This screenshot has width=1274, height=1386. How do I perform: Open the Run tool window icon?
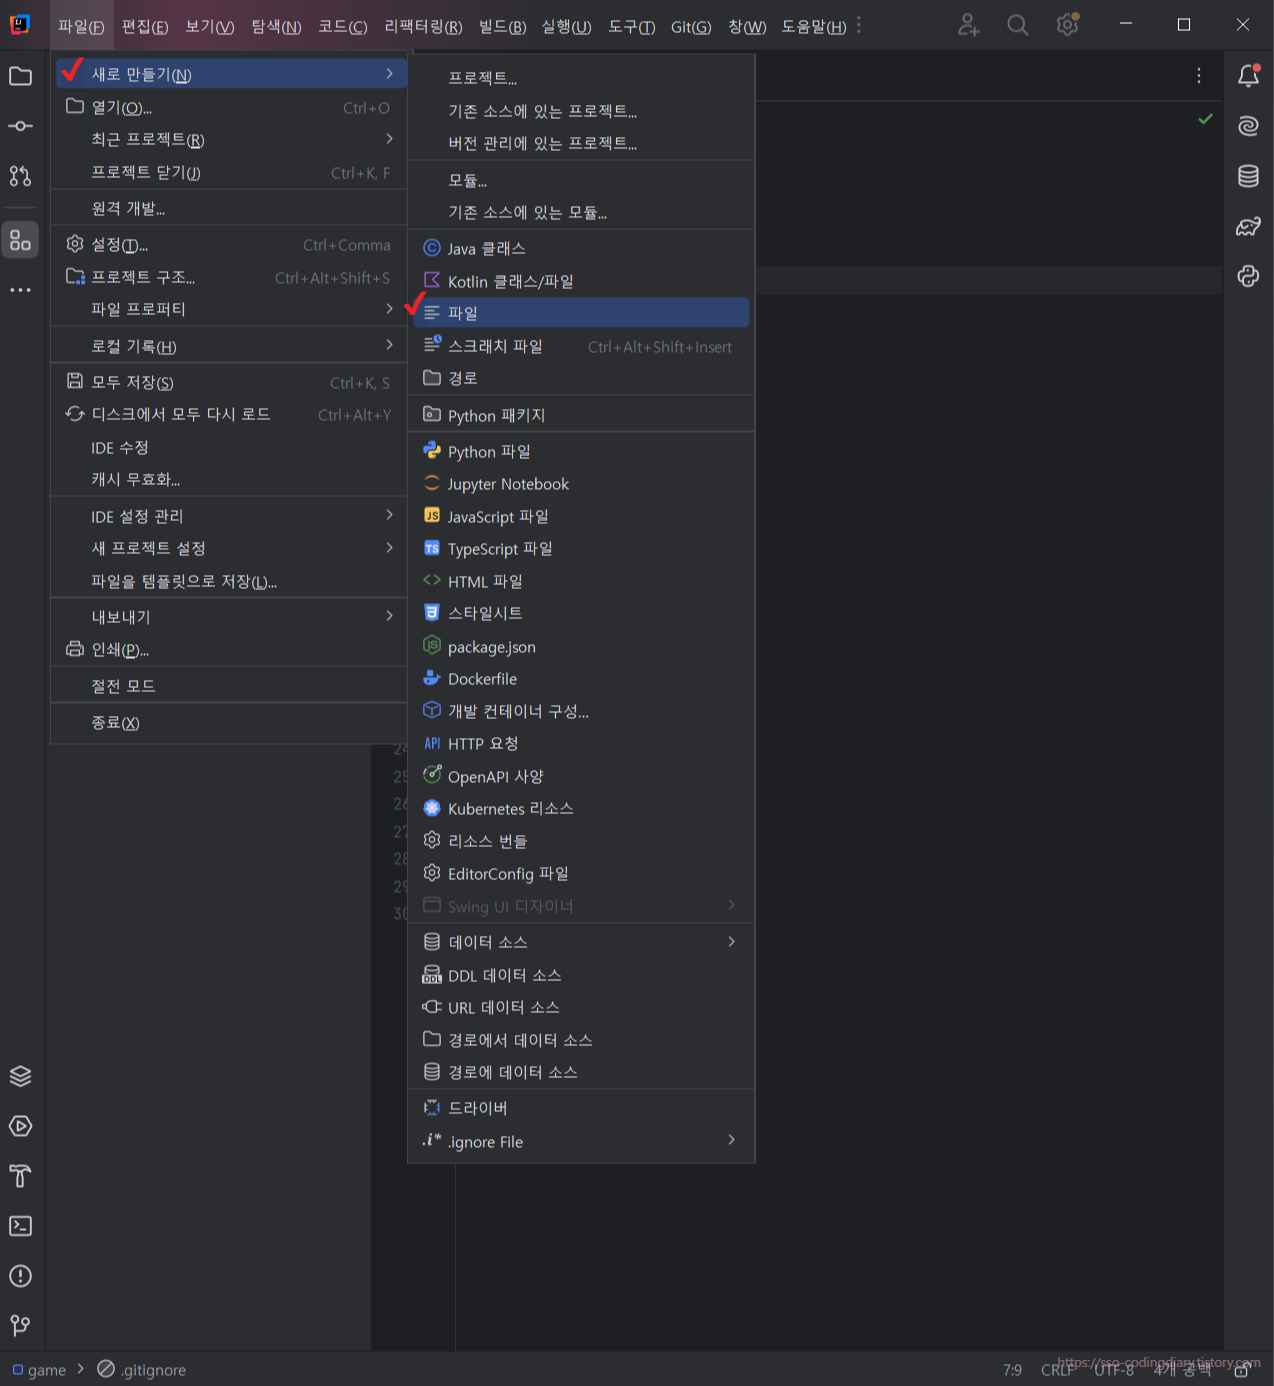tap(20, 1126)
